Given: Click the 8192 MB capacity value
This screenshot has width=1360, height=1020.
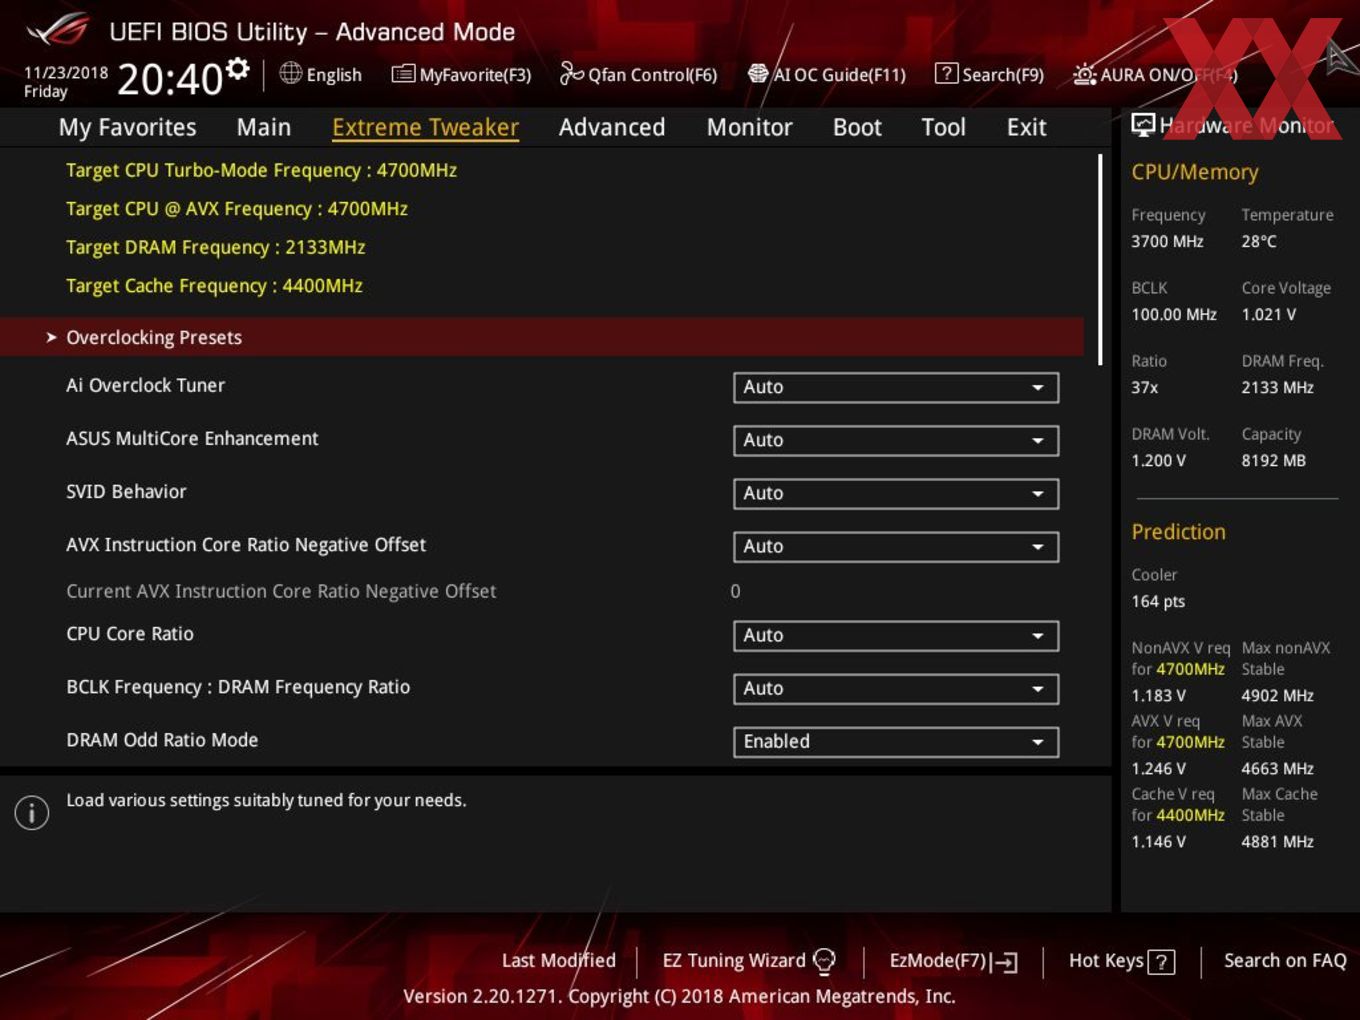Looking at the screenshot, I should tap(1273, 460).
